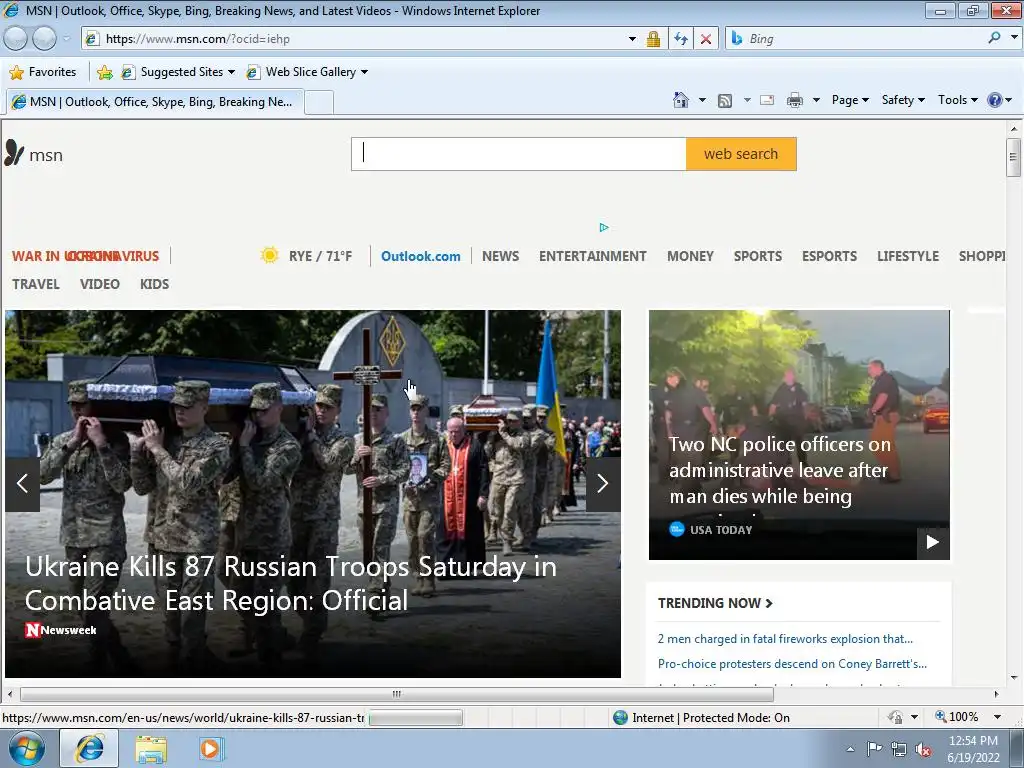This screenshot has height=768, width=1024.
Task: Open the search provider dropdown arrow
Action: 1014,38
